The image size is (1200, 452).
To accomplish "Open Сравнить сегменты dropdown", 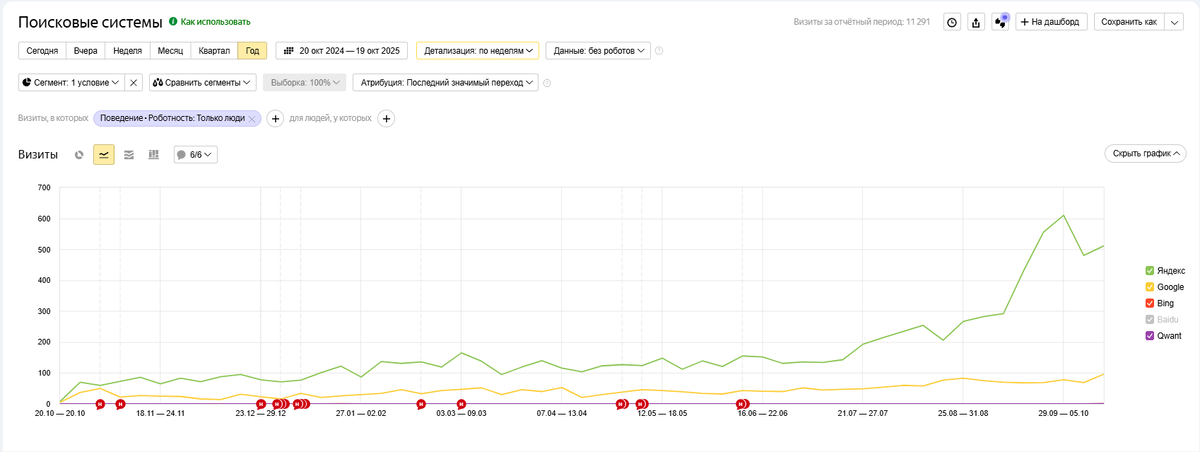I will tap(203, 82).
